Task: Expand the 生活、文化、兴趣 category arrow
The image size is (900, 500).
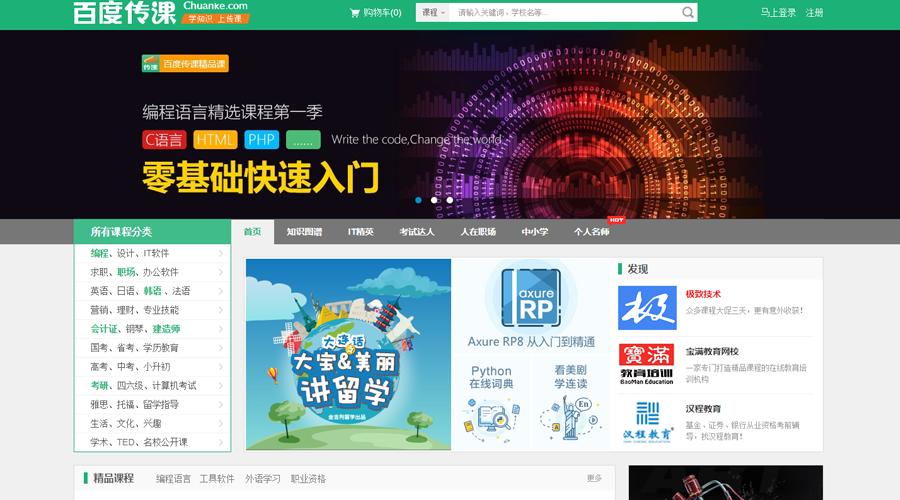Action: coord(221,424)
